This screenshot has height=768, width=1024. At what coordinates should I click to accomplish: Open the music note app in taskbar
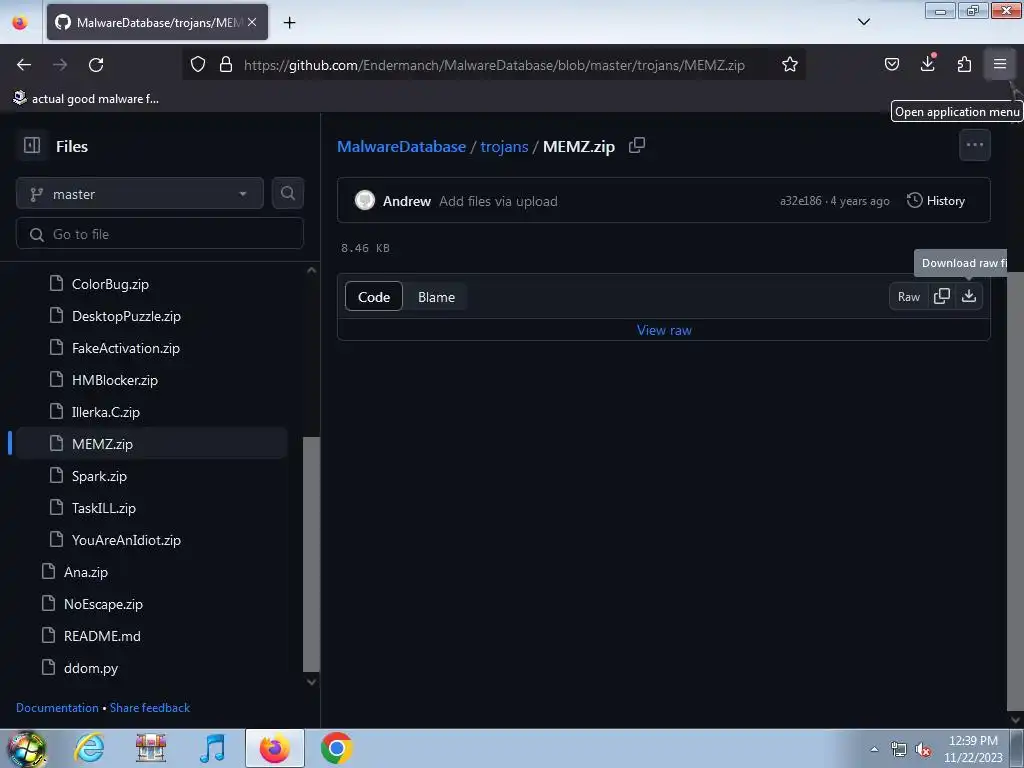[x=212, y=748]
